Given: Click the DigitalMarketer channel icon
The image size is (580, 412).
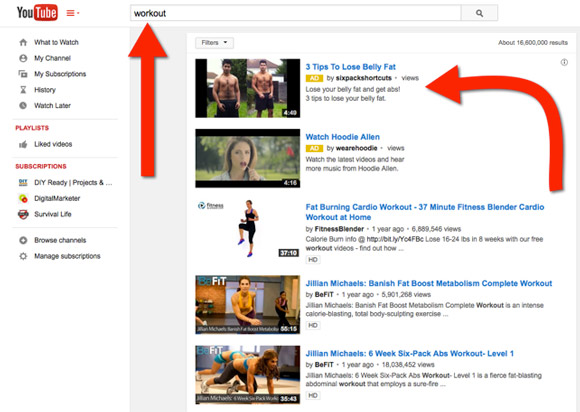Looking at the screenshot, I should click(x=23, y=198).
